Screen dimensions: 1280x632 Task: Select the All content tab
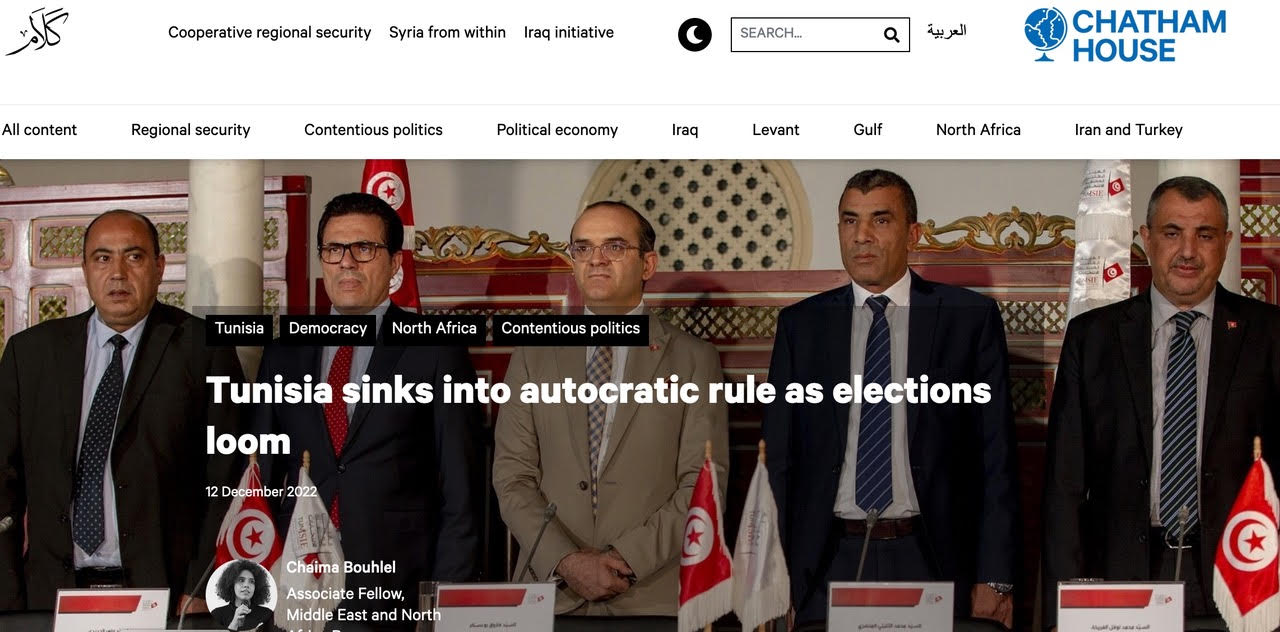pos(39,130)
